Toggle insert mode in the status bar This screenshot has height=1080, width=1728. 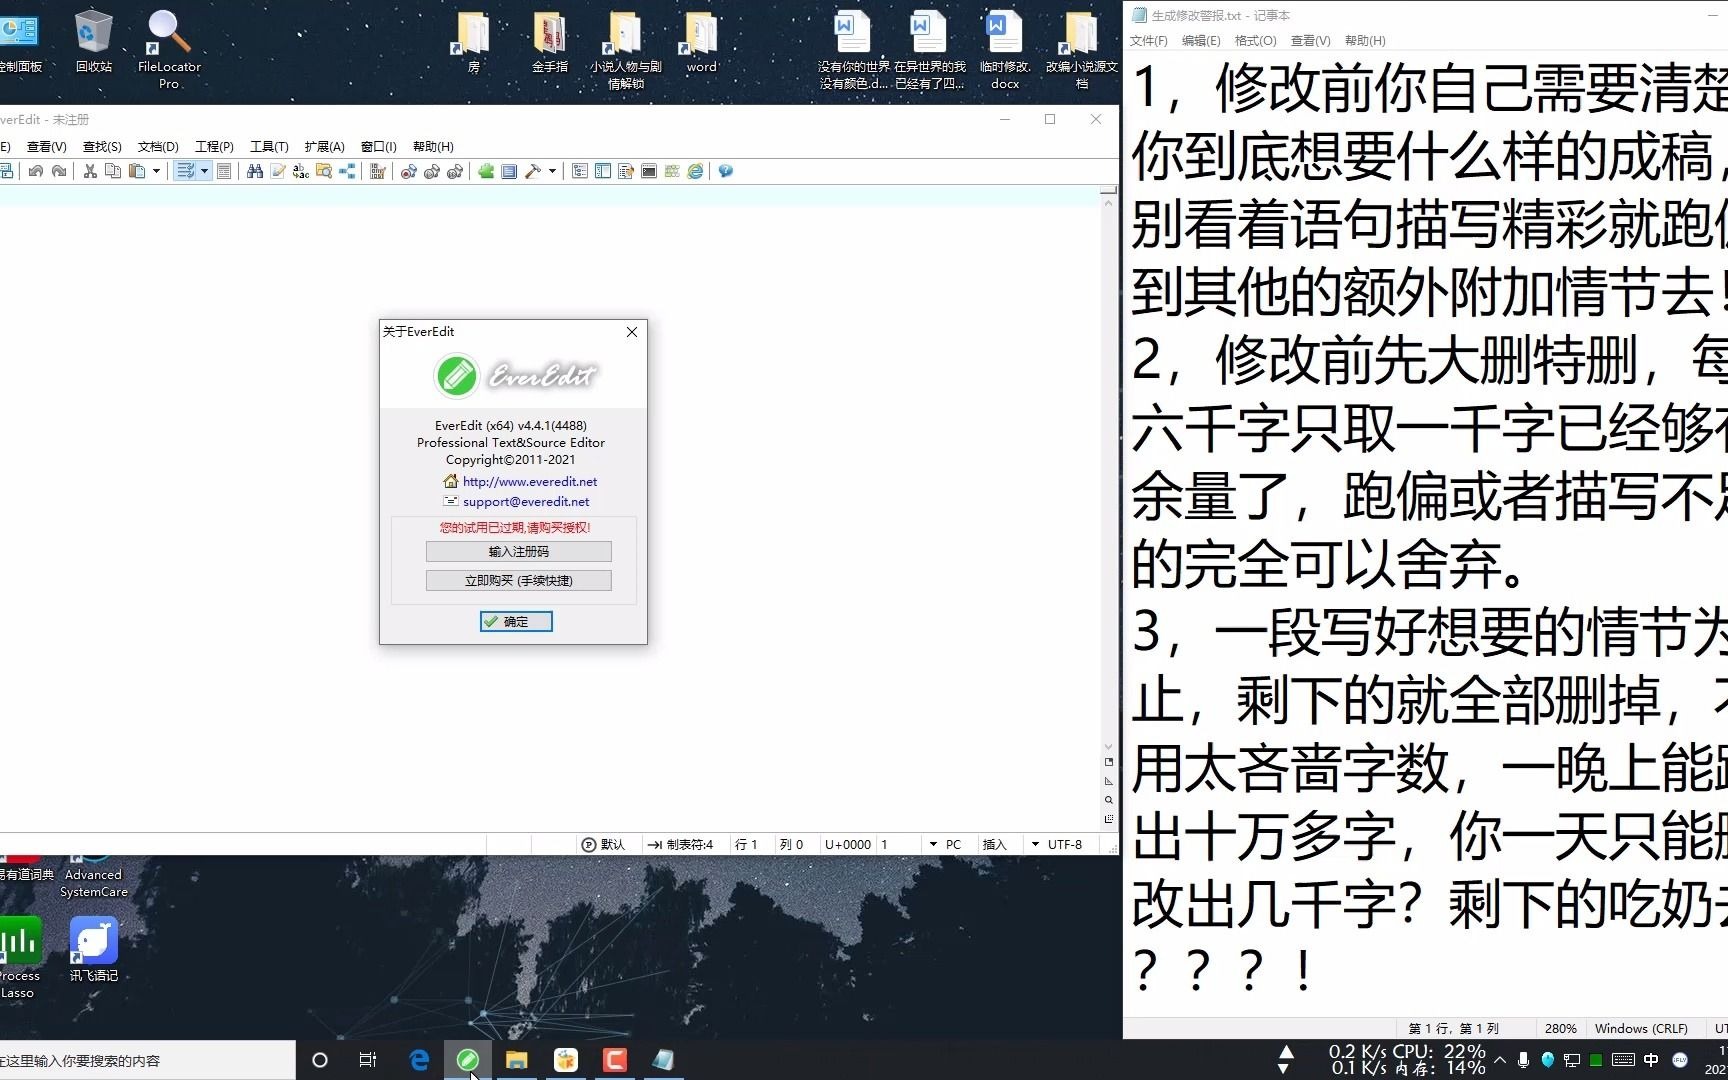(x=995, y=844)
